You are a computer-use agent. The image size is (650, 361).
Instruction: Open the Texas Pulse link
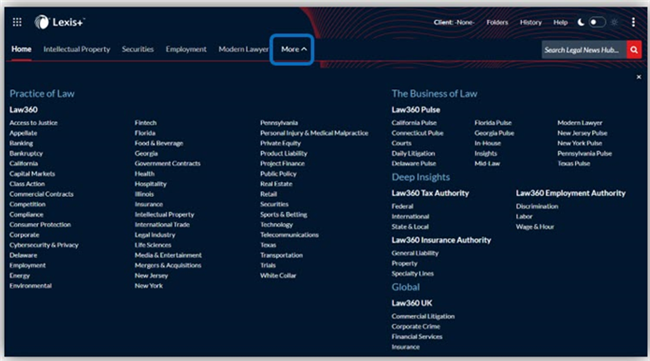pos(574,163)
